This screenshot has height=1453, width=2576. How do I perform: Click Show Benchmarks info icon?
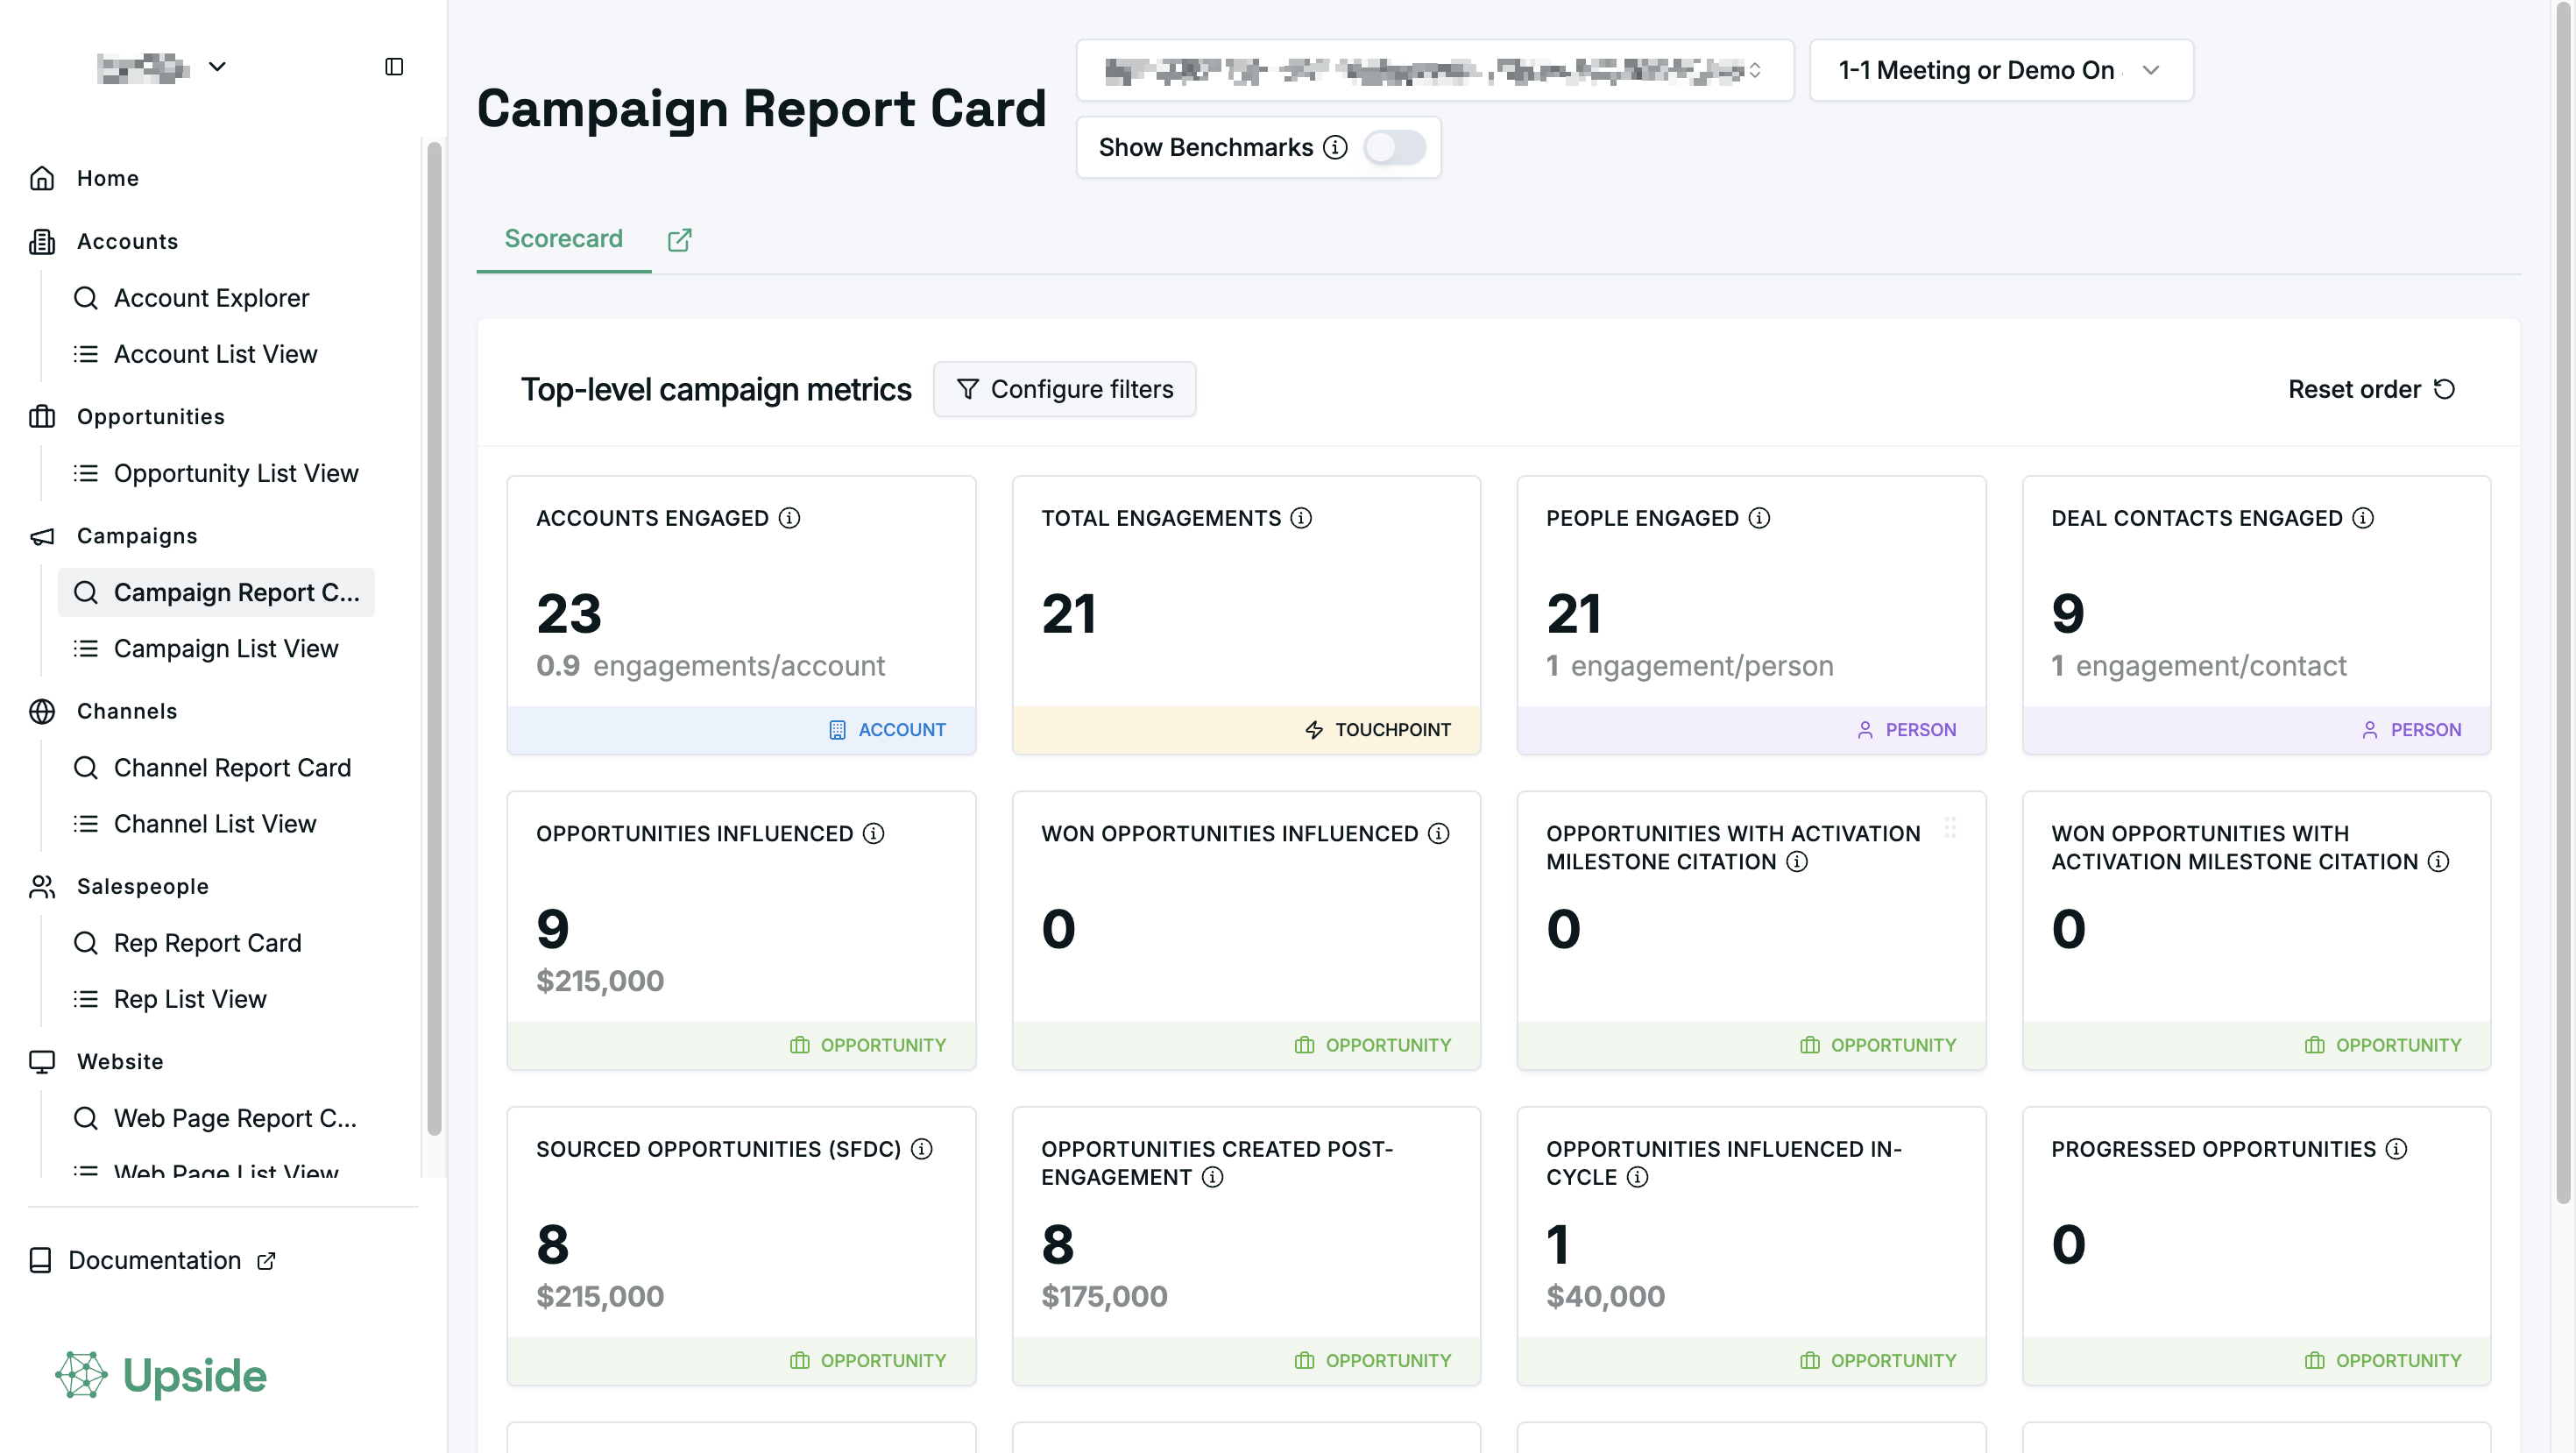pyautogui.click(x=1335, y=148)
